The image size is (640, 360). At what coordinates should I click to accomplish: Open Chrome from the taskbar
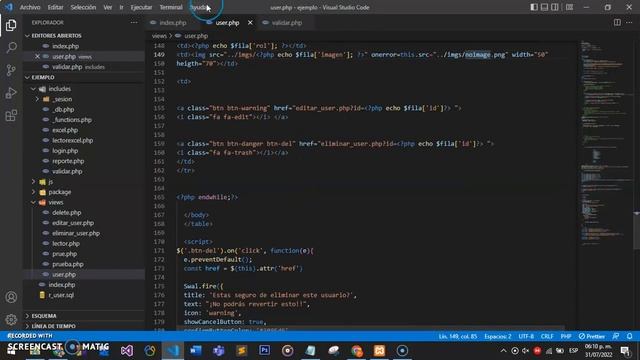click(x=356, y=351)
